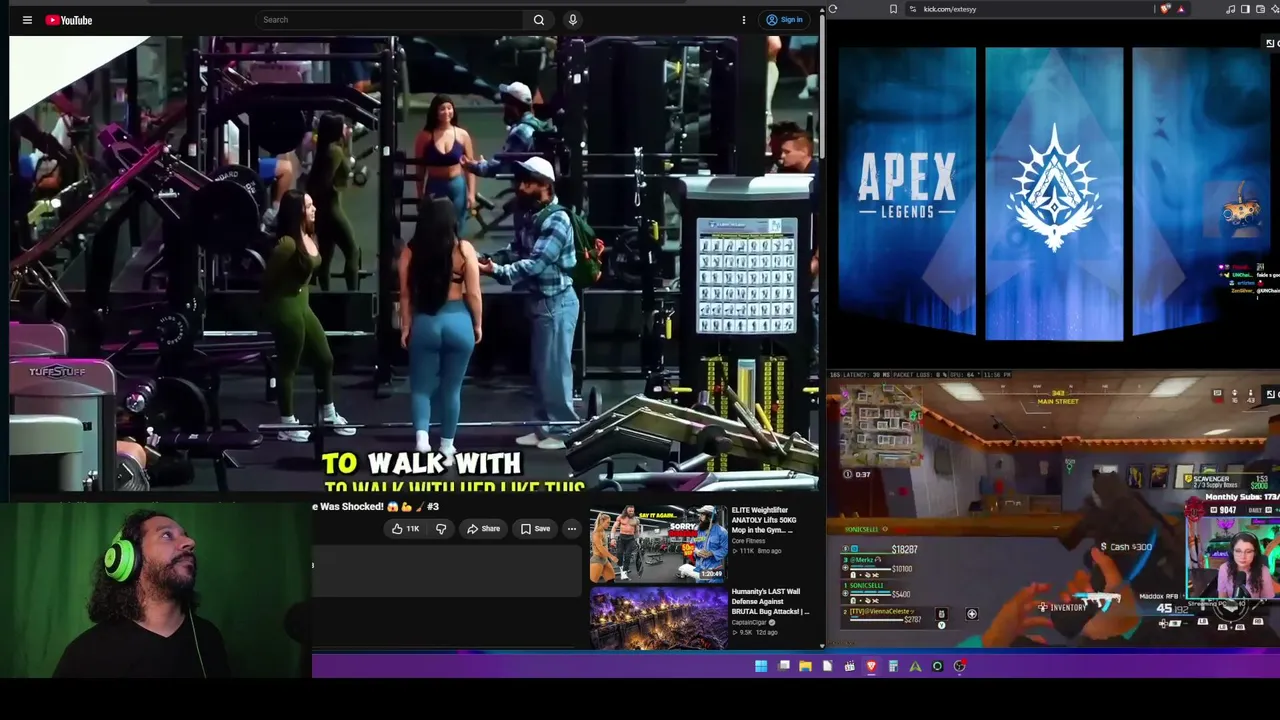Open Humanity's LAST Wall Defense video thumbnail
1280x720 pixels.
click(x=658, y=619)
